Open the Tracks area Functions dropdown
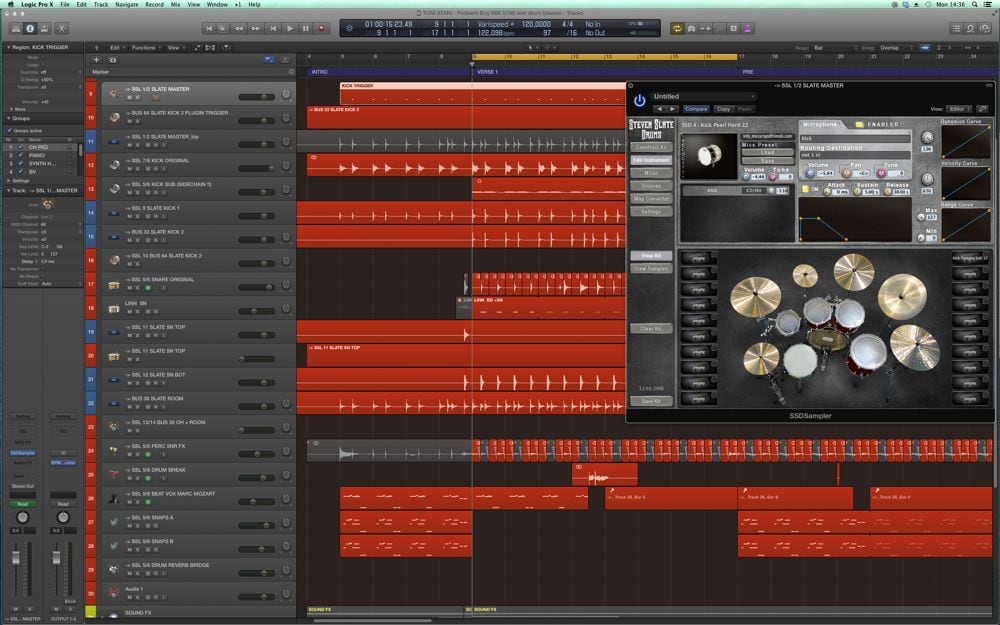 click(x=146, y=47)
